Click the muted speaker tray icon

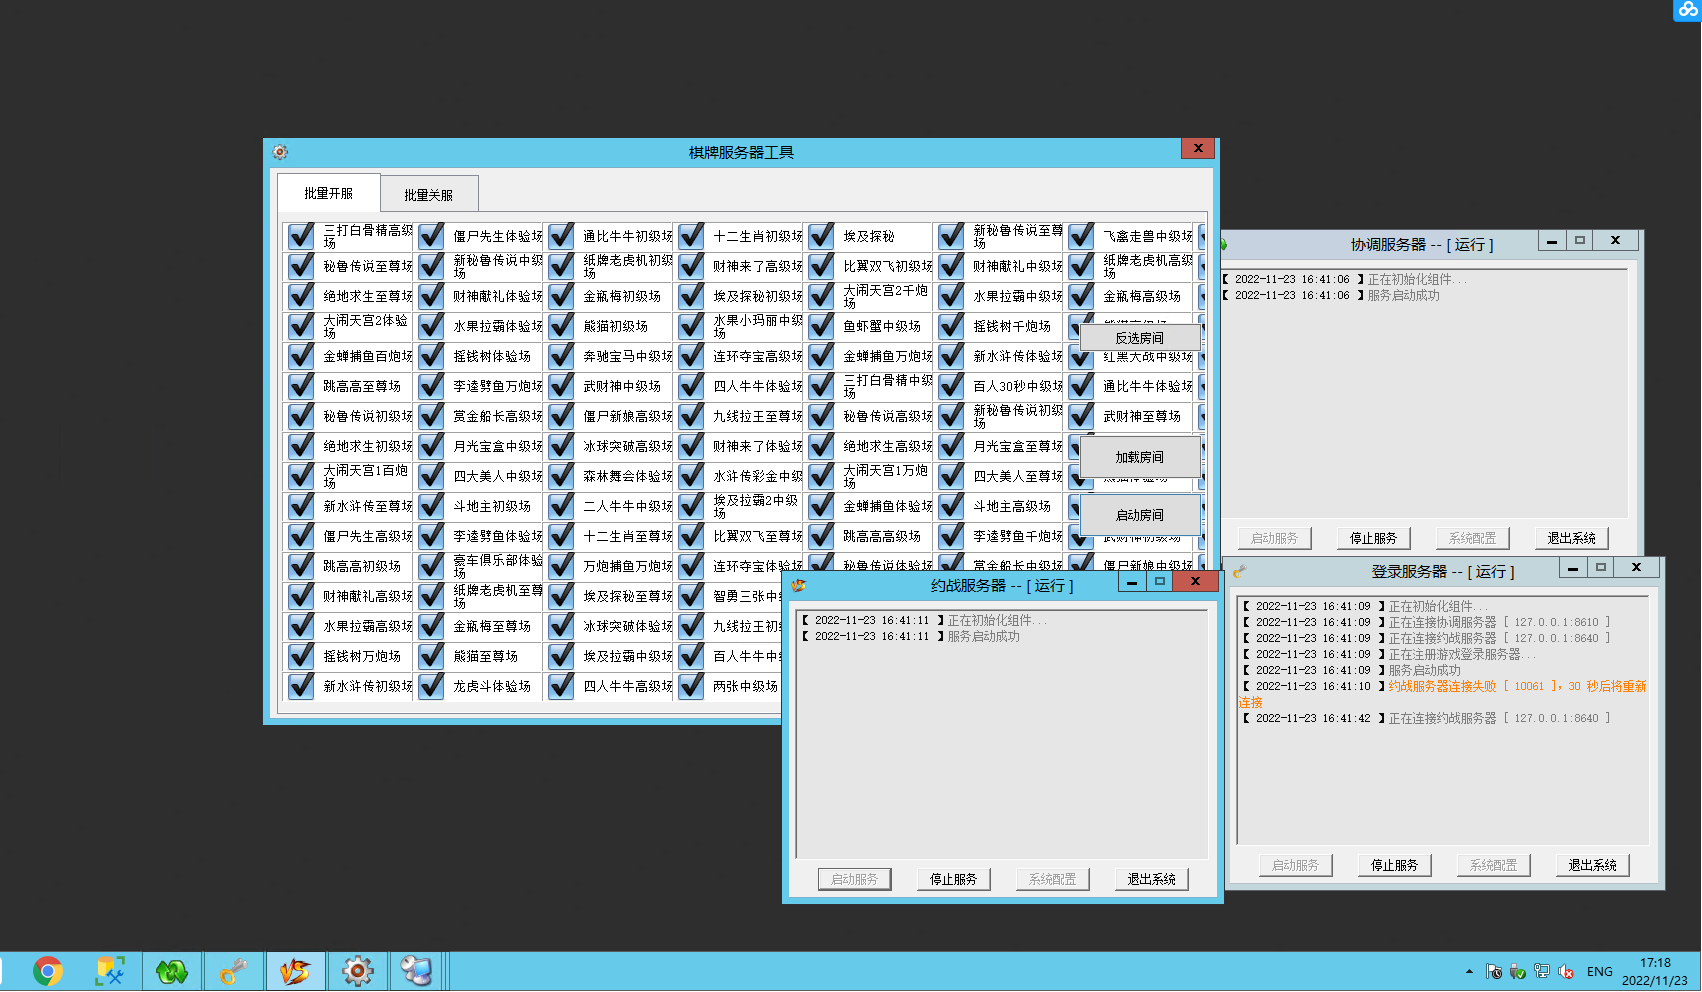pyautogui.click(x=1566, y=971)
